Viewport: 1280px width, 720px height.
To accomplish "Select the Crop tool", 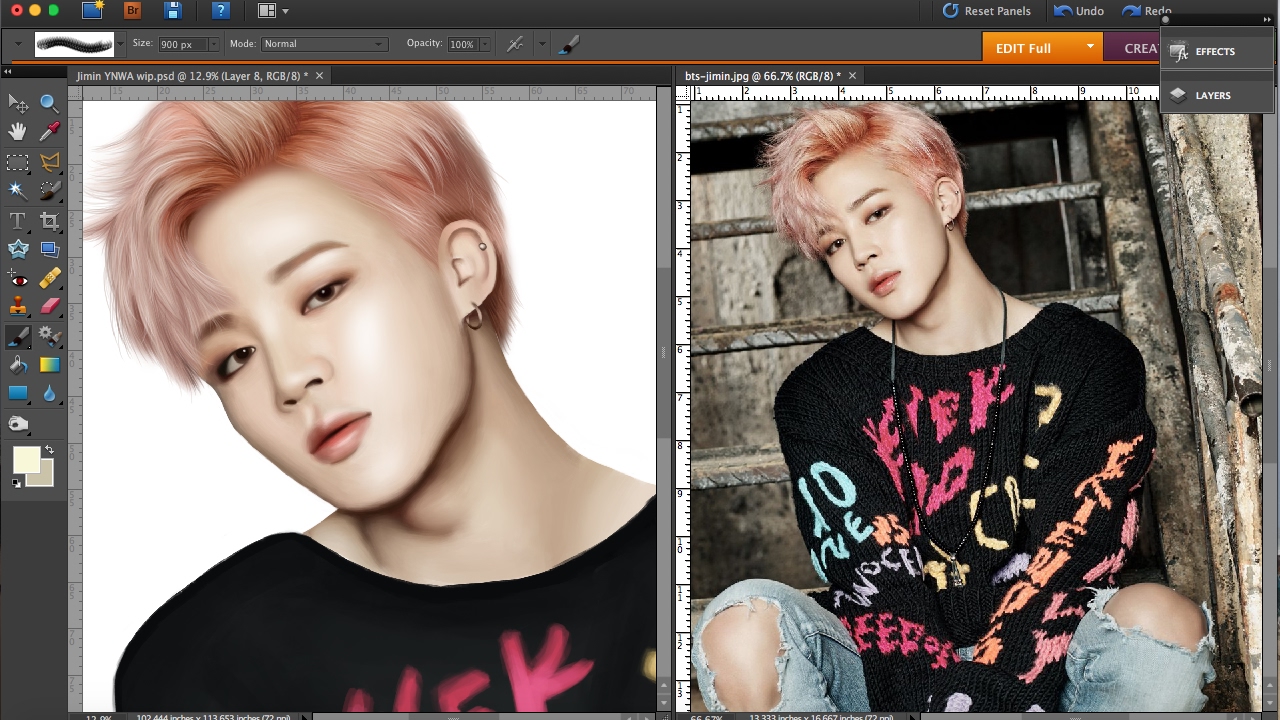I will pos(49,221).
